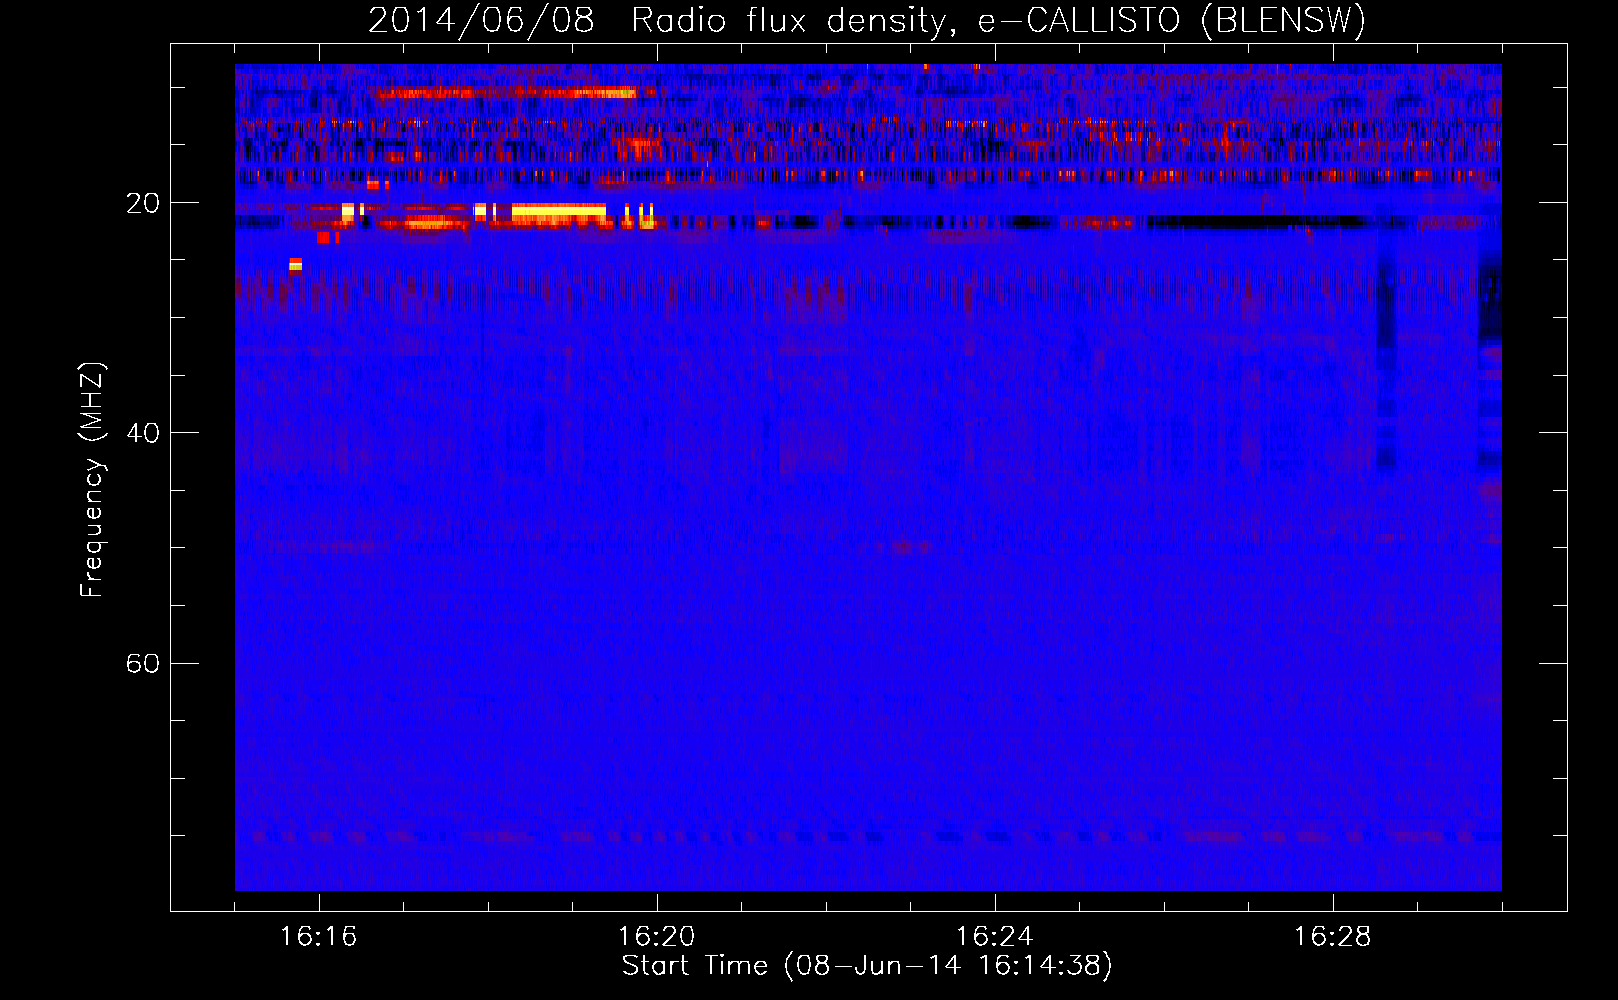Screen dimensions: 1618x1000
Task: Click the '60' frequency tick label
Action: [x=143, y=663]
